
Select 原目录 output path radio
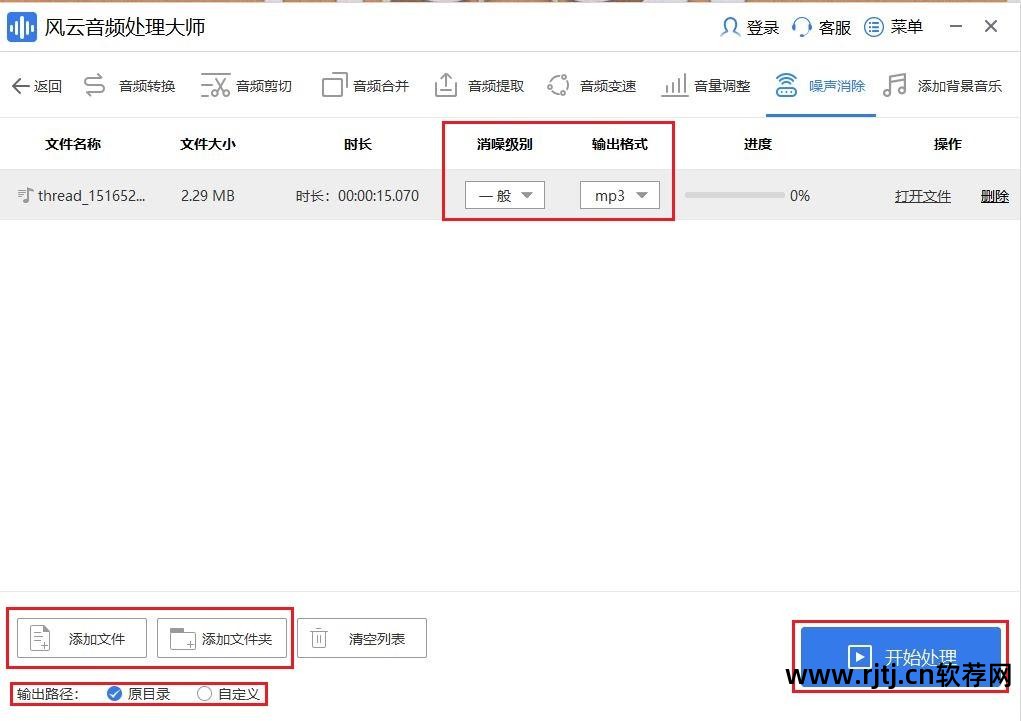(115, 694)
